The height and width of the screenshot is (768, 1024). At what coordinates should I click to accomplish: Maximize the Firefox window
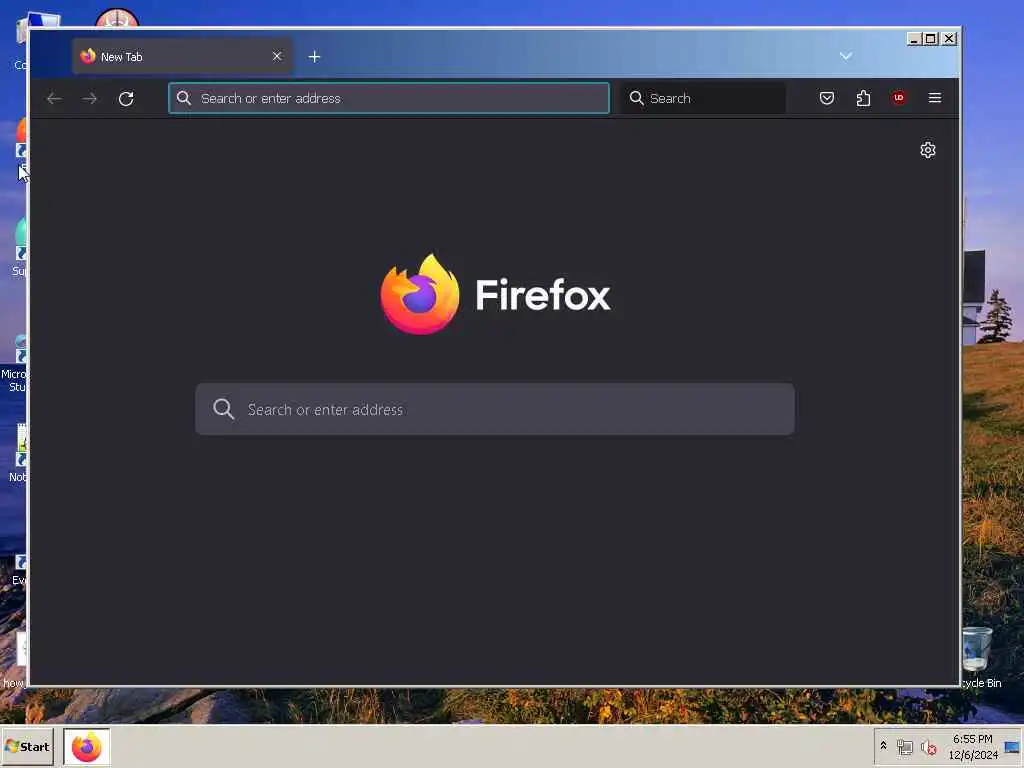click(x=931, y=39)
